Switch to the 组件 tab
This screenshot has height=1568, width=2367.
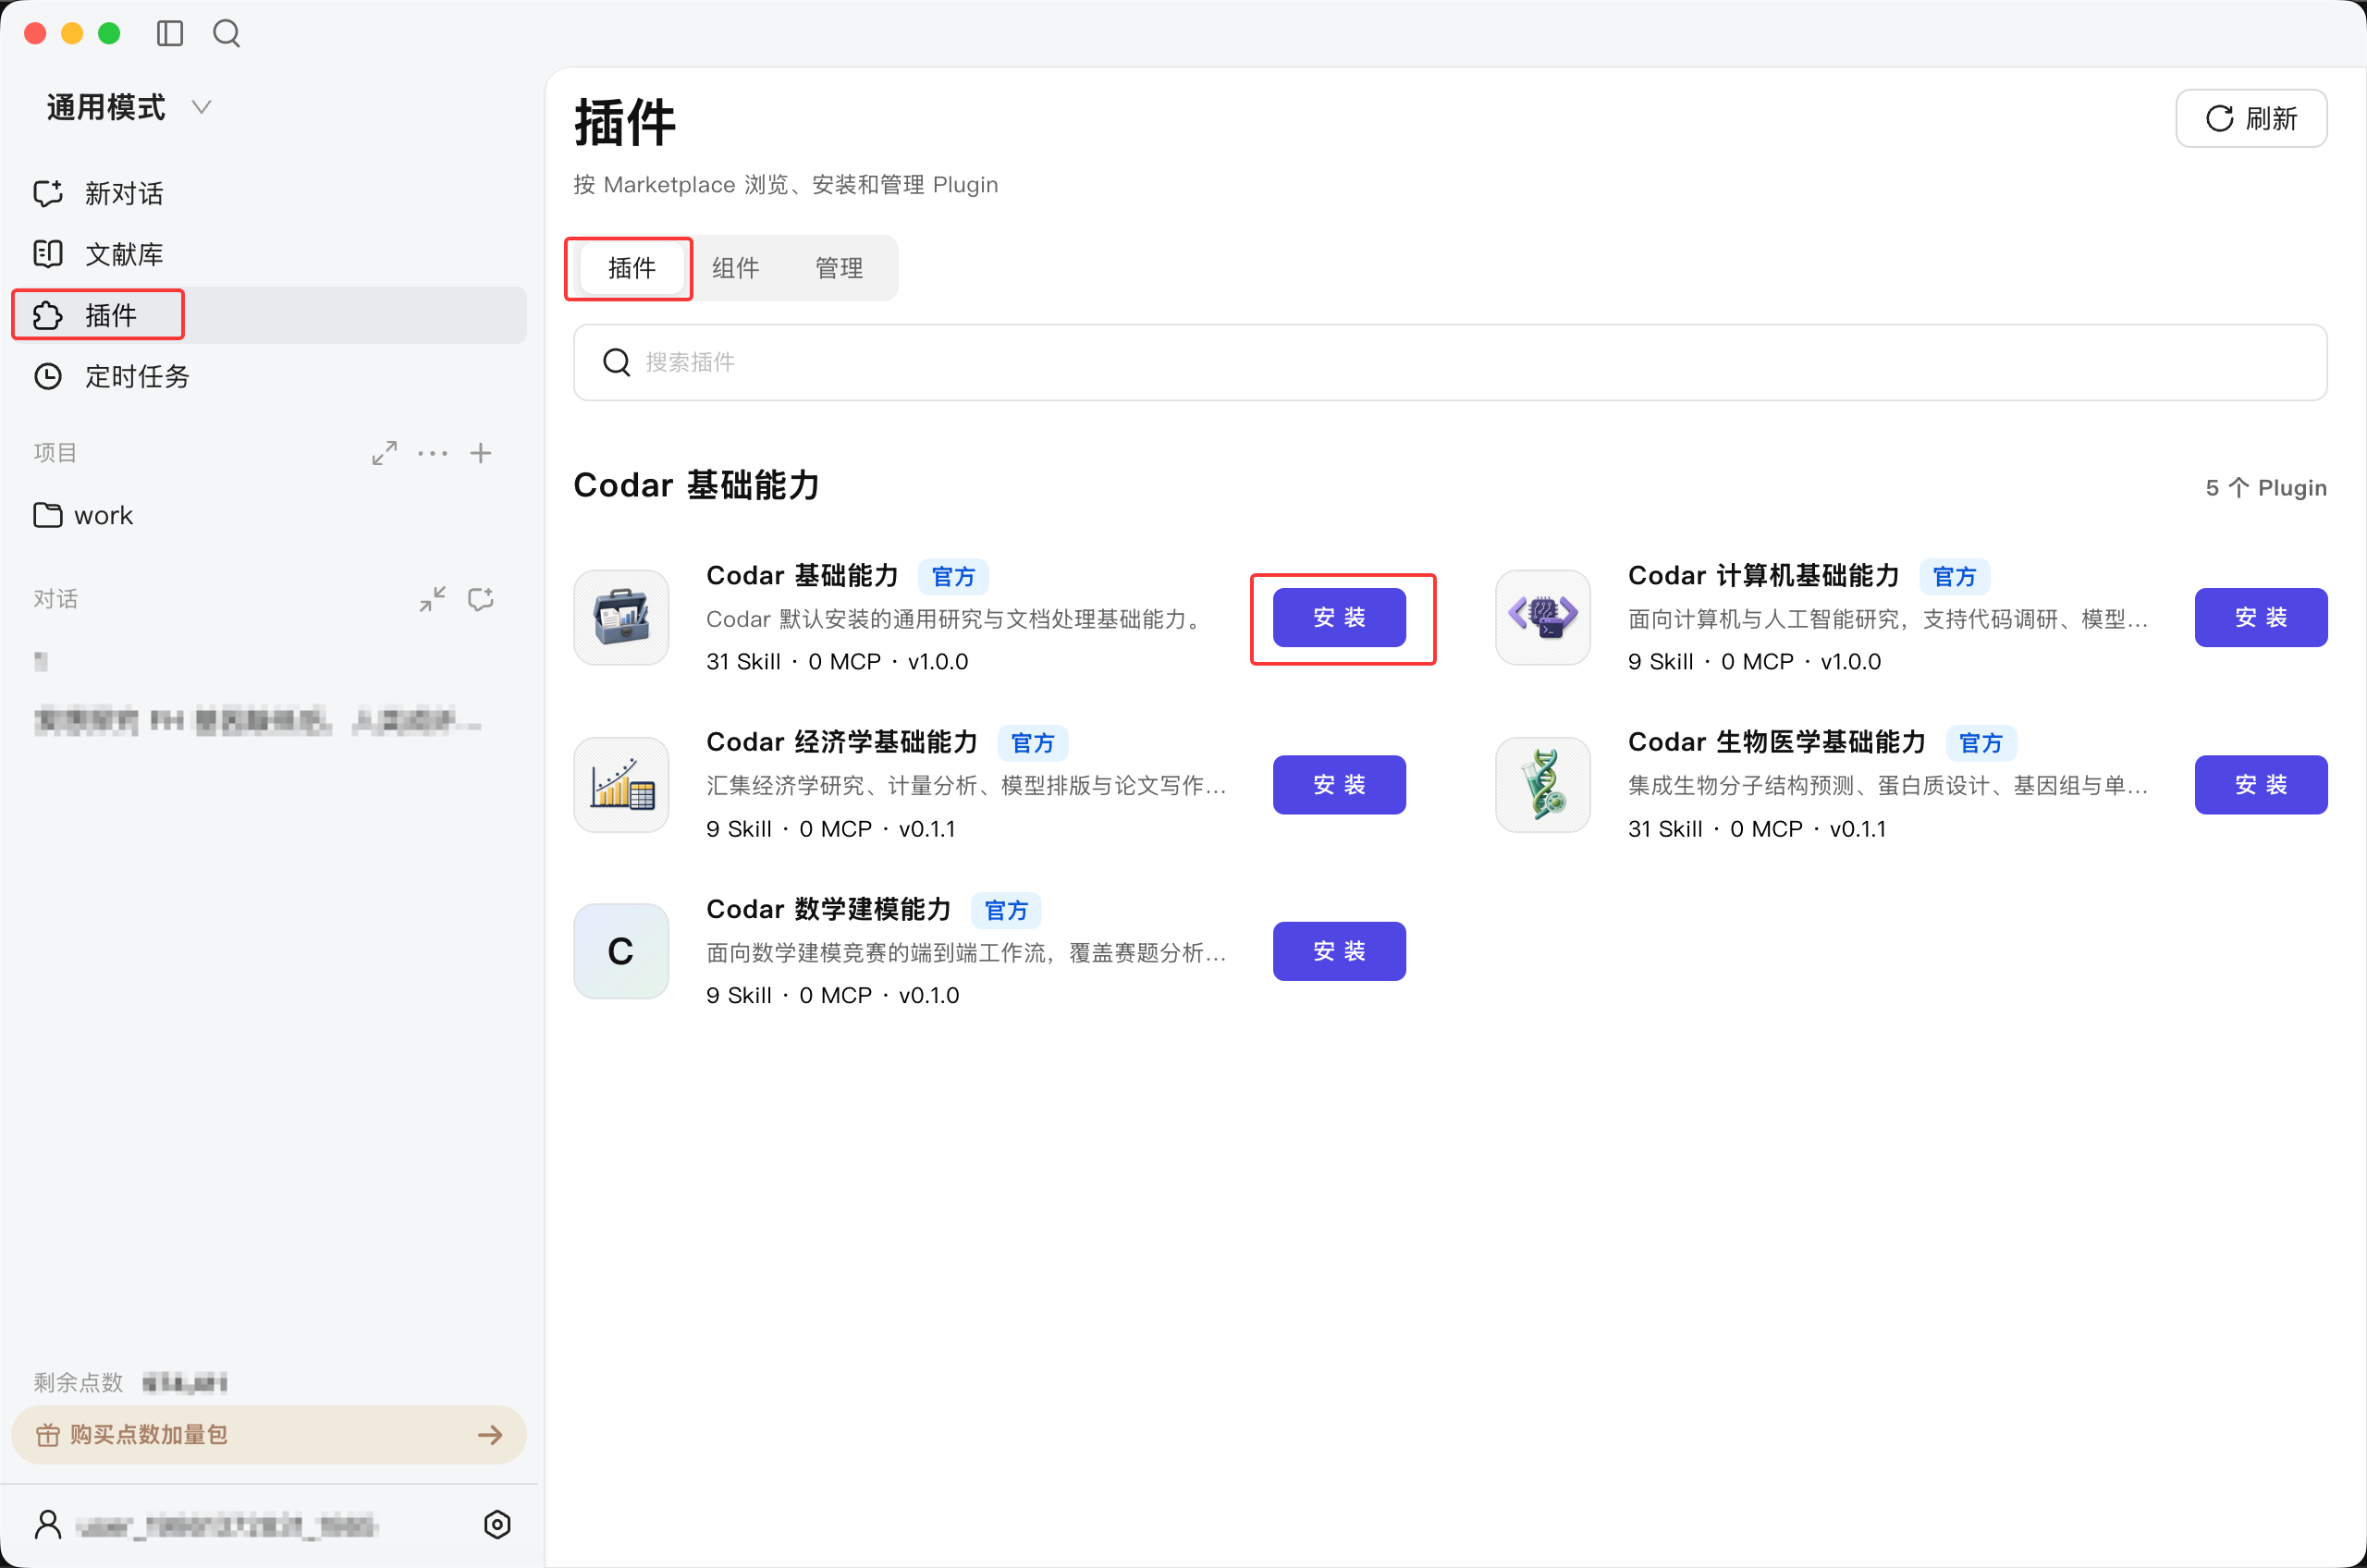click(736, 268)
